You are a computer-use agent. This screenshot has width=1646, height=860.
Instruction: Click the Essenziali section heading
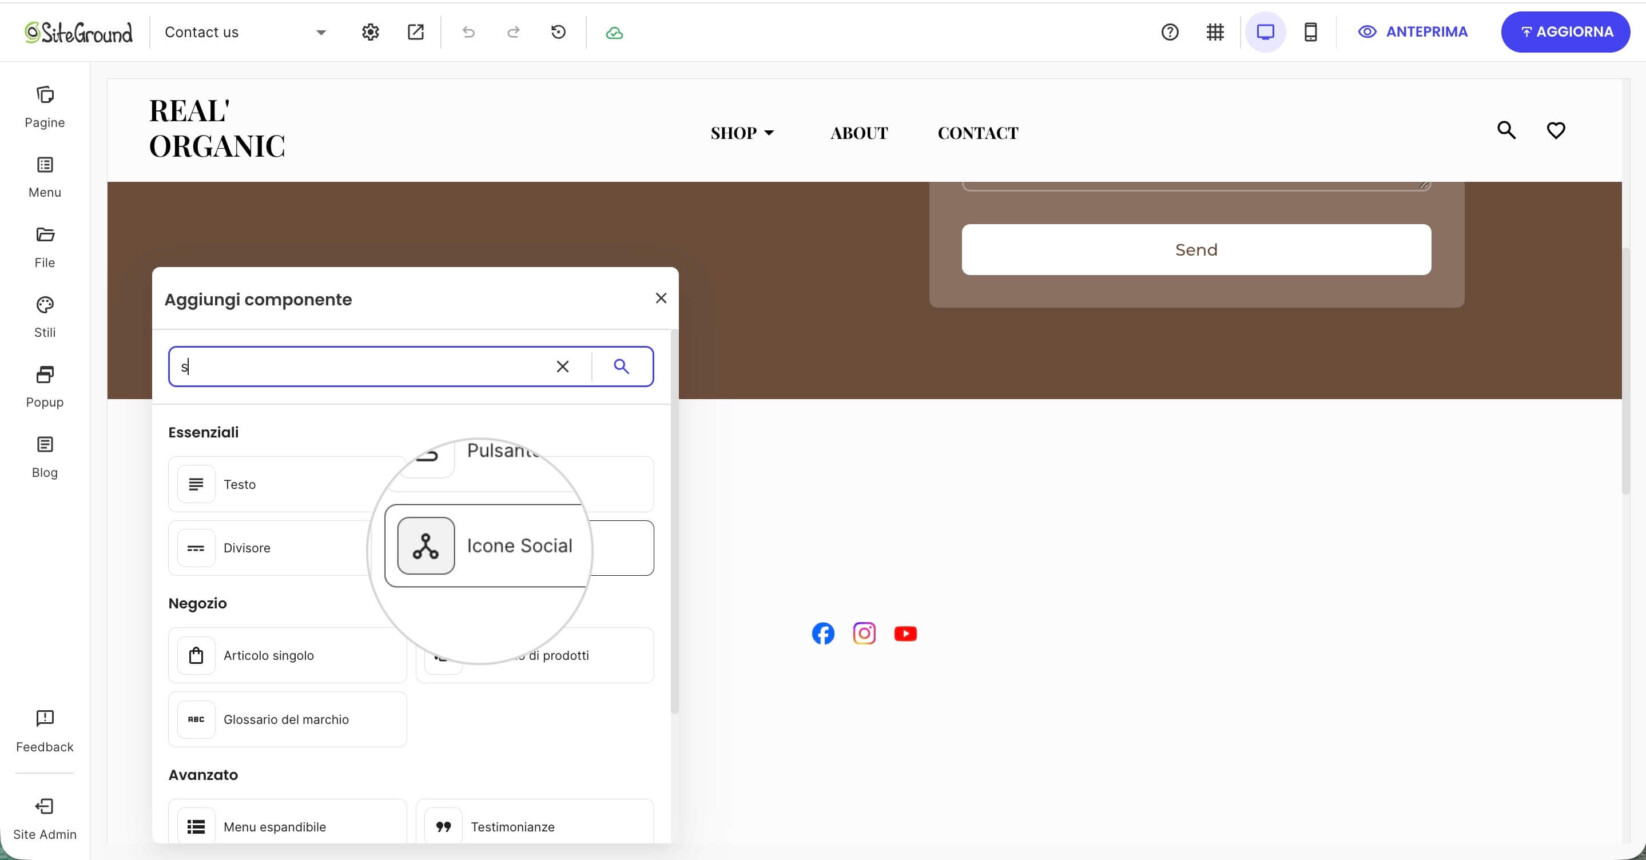[x=203, y=432]
